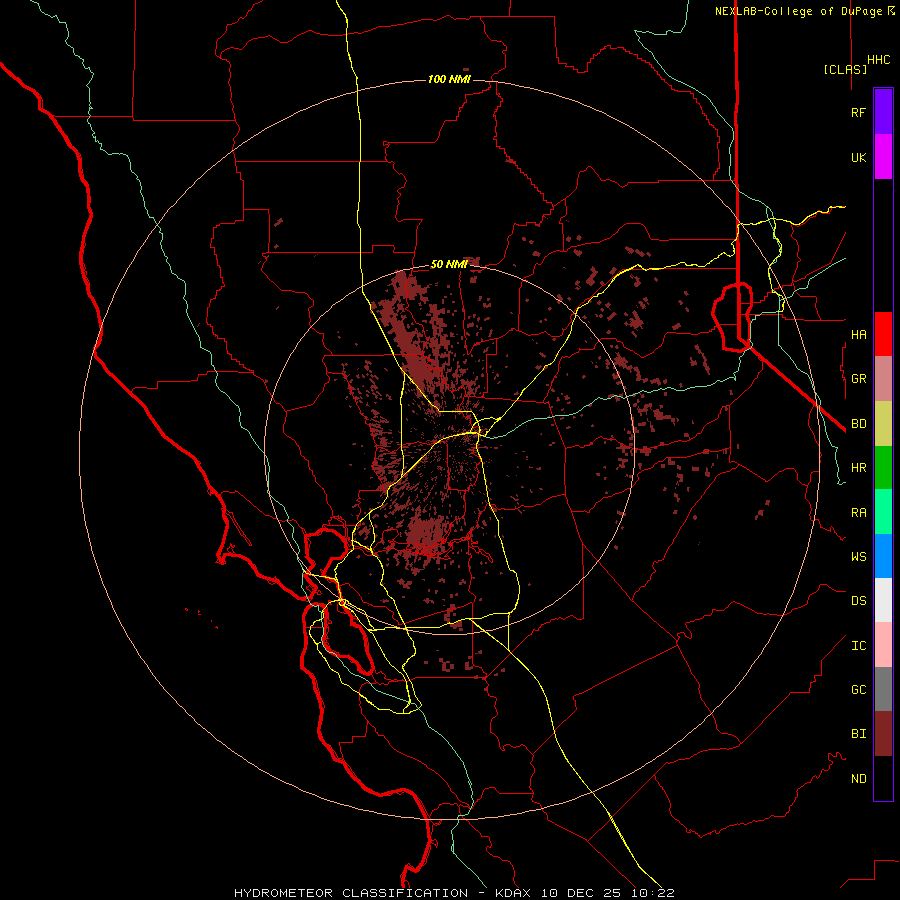This screenshot has width=900, height=900.
Task: Click the NEXLAB-College of DuPage credit text
Action: 801,11
